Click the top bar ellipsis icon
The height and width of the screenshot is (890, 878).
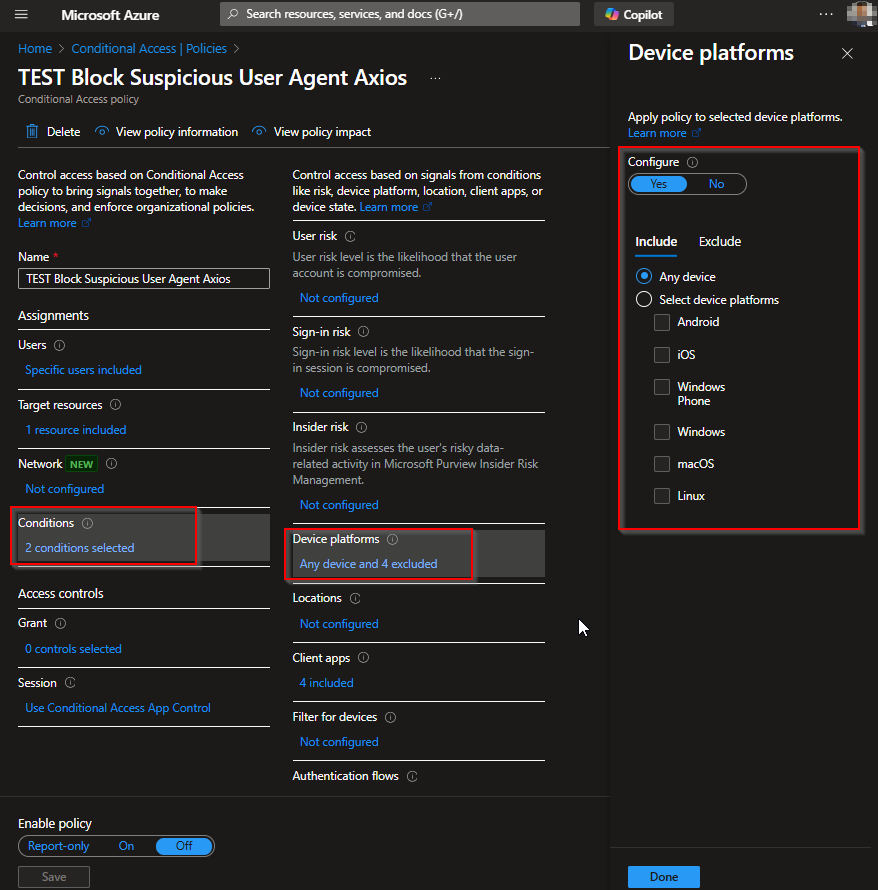point(826,14)
